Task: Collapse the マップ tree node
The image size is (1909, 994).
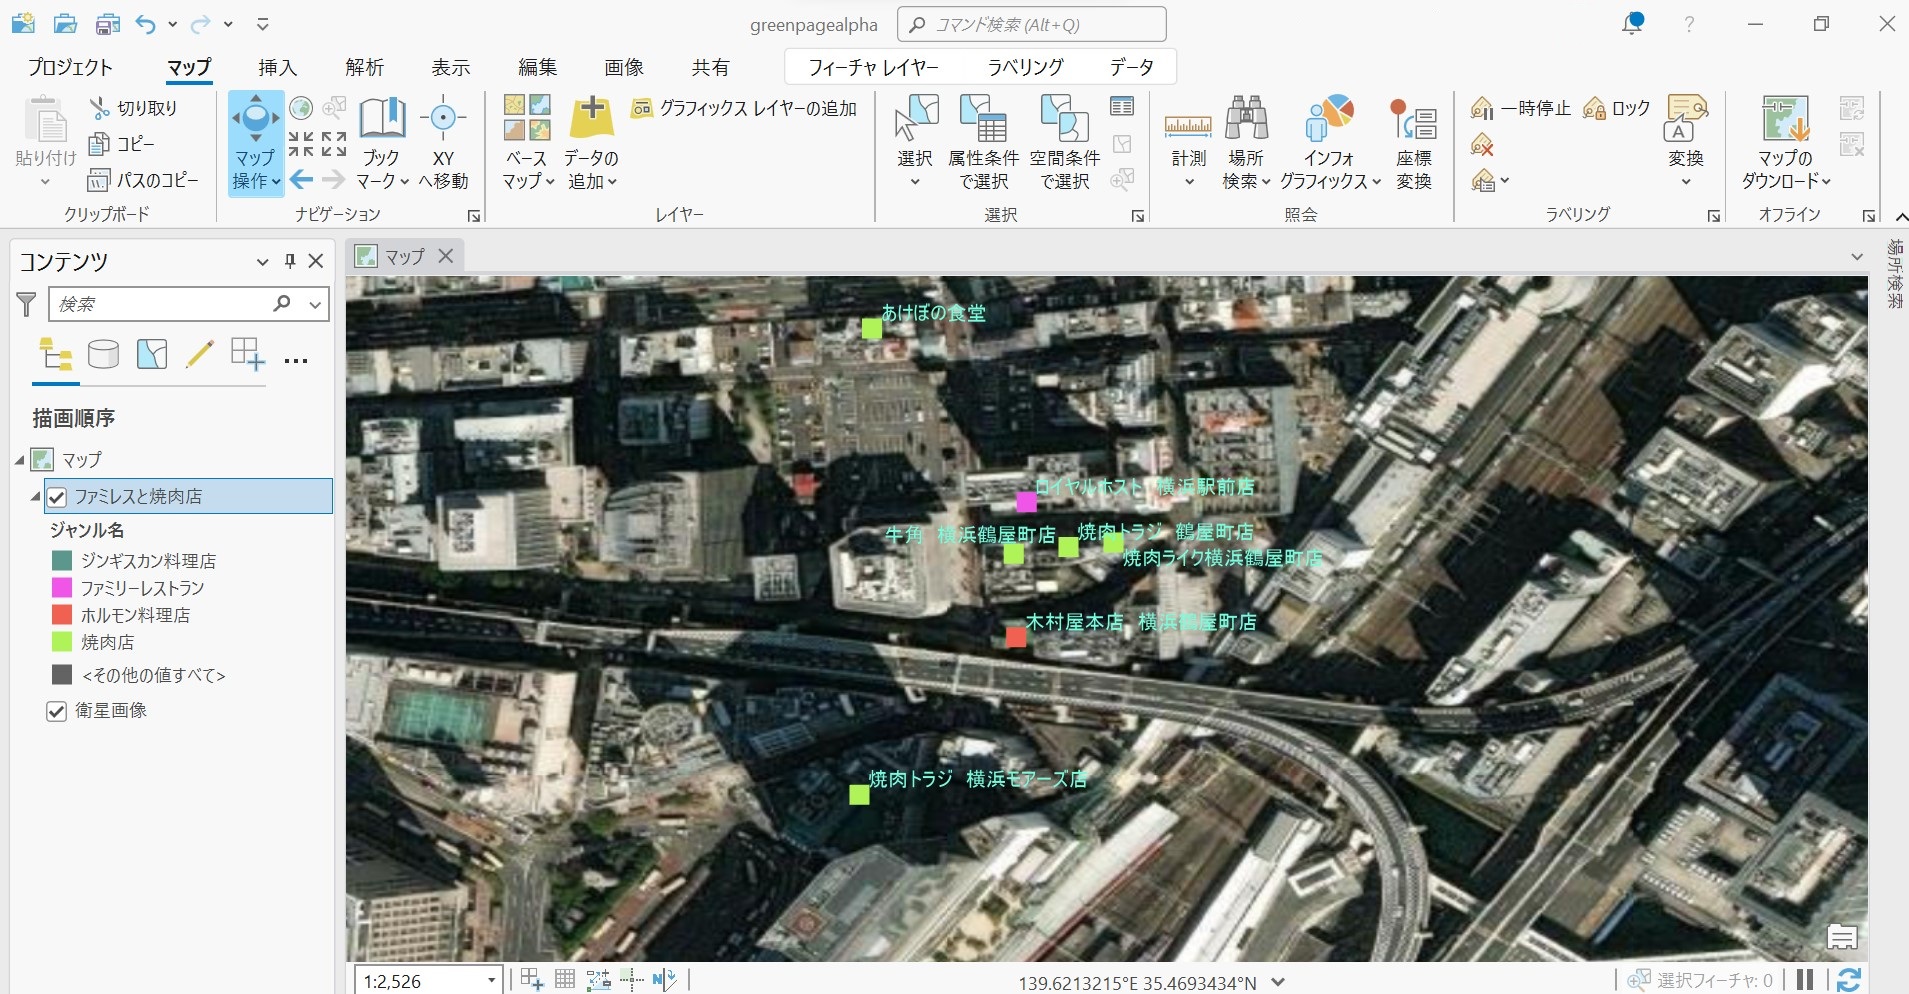Action: click(x=19, y=460)
